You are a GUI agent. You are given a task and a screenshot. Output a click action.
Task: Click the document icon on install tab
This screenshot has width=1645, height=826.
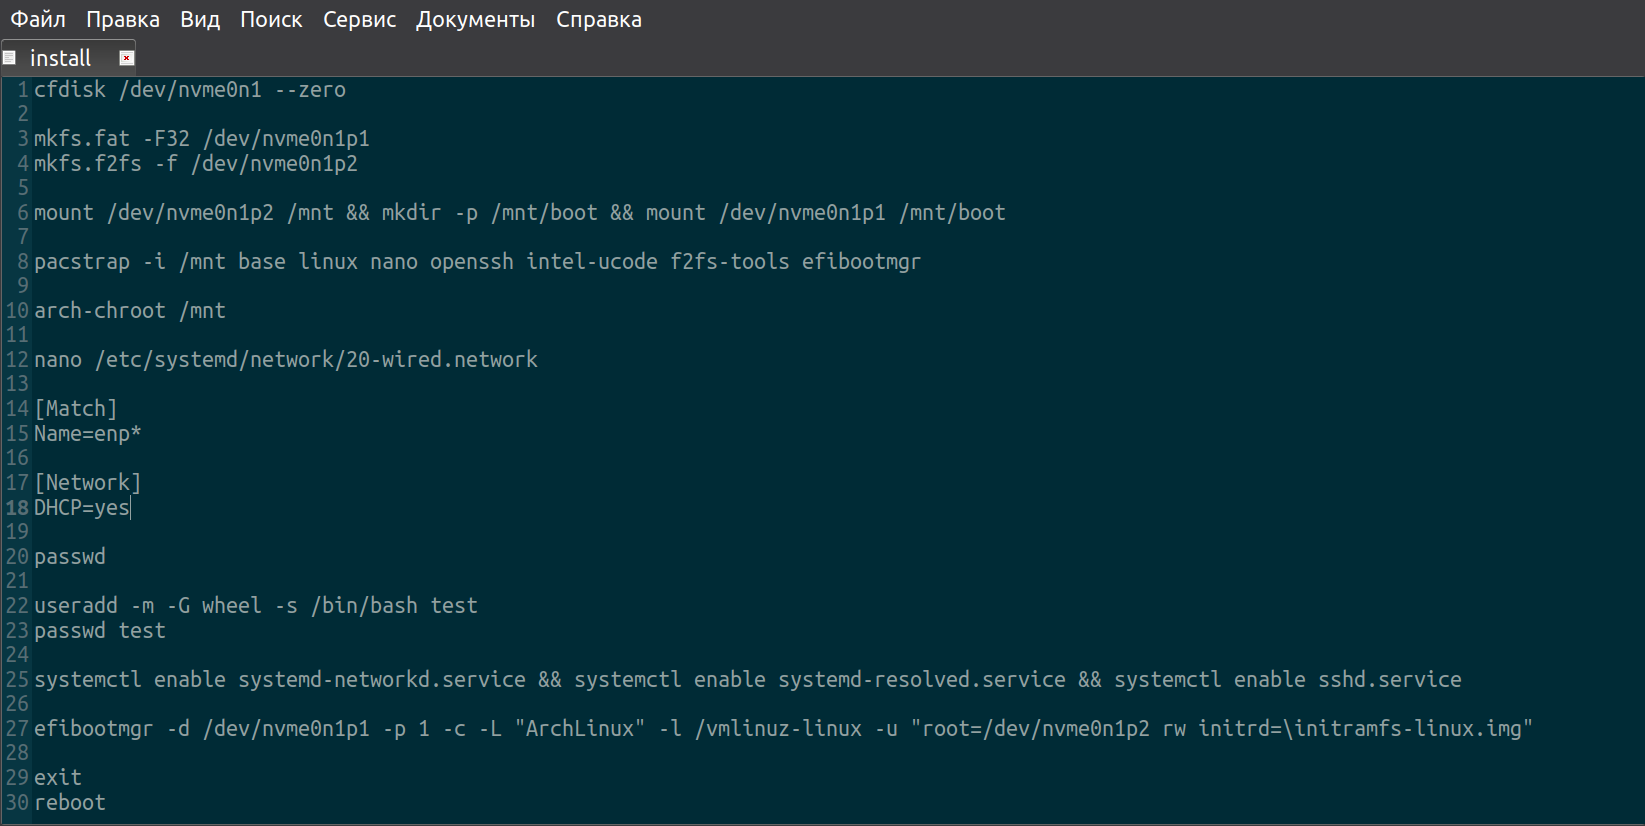coord(10,58)
